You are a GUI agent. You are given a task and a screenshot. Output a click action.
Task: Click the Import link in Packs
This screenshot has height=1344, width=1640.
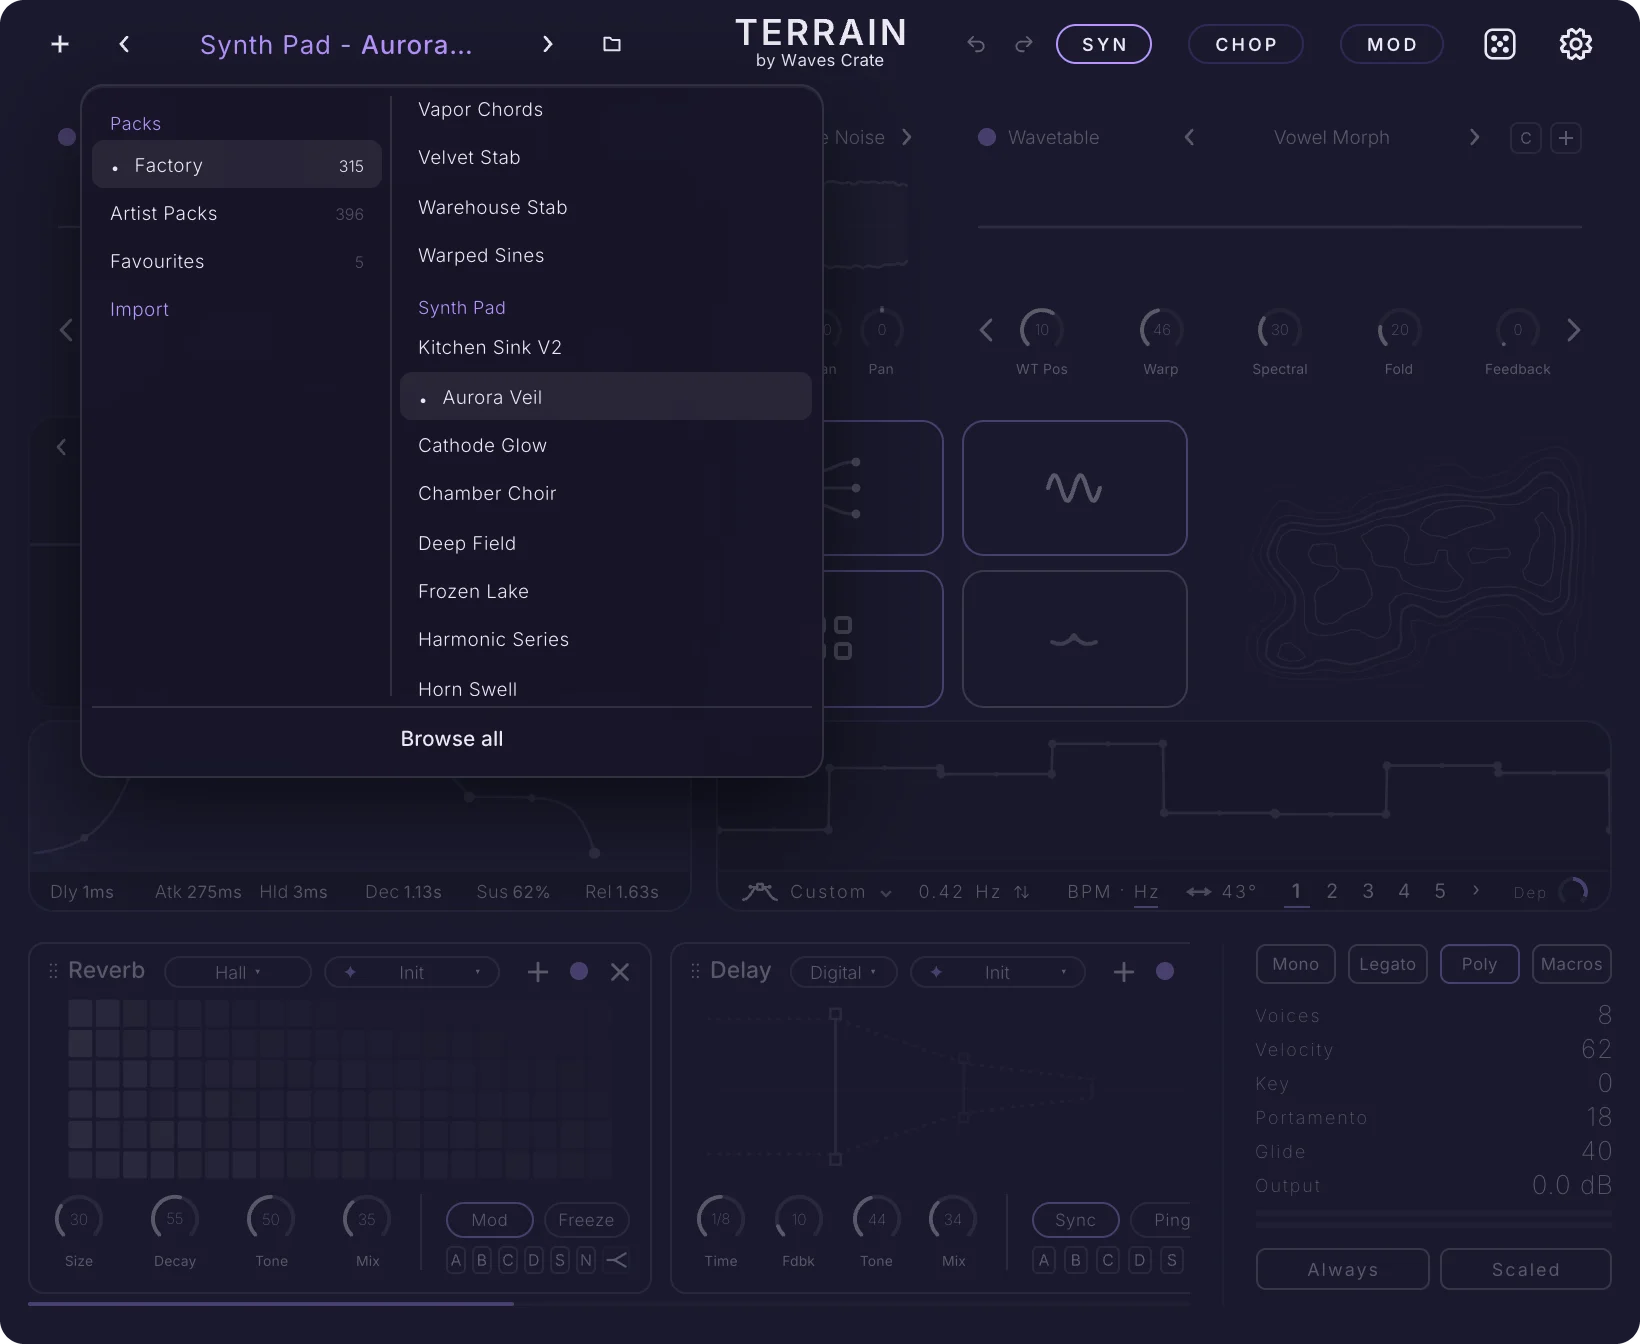pyautogui.click(x=139, y=309)
